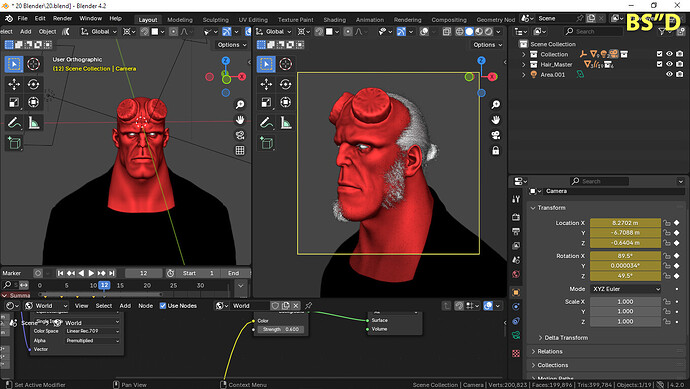The image size is (690, 389).
Task: Click the auto keying record button in timeline
Action: click(38, 273)
